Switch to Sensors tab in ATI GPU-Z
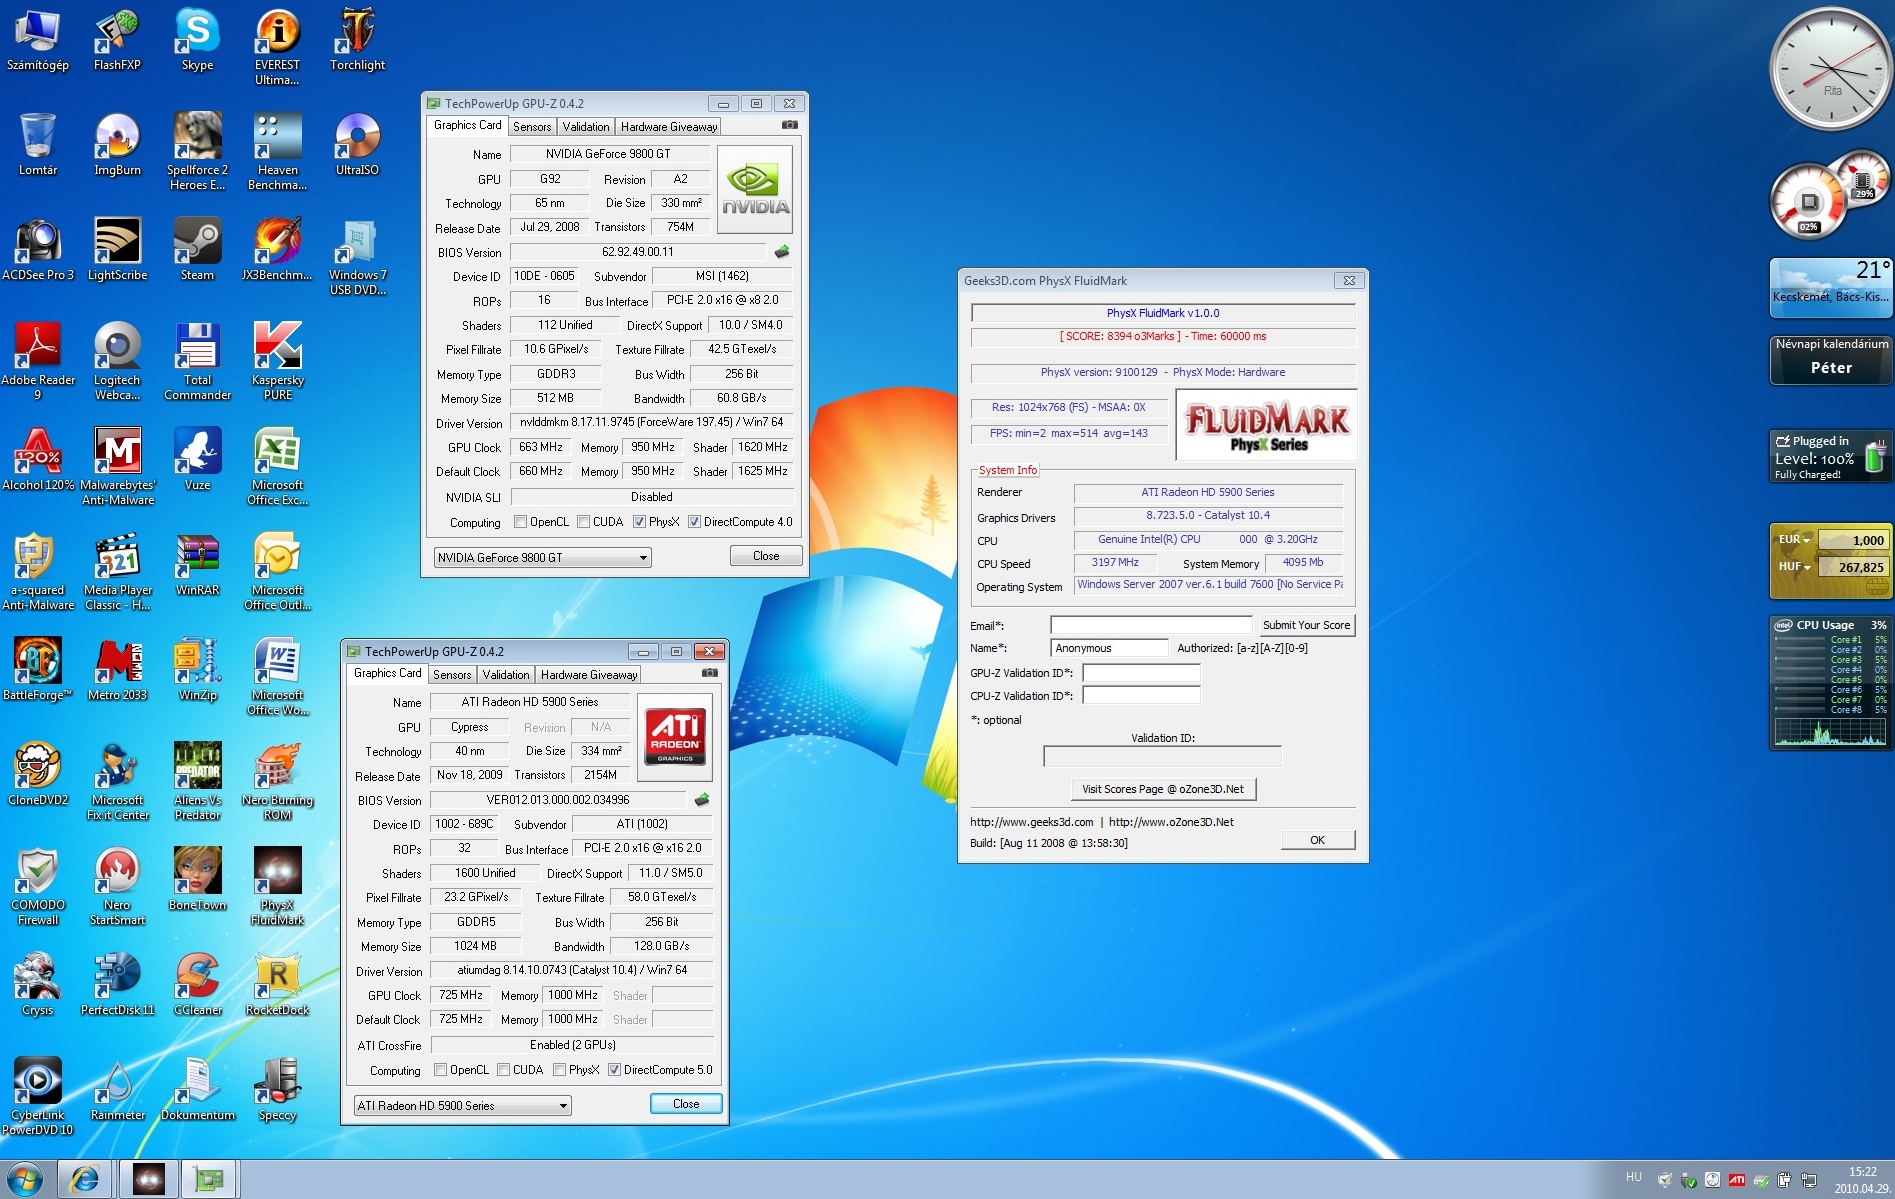 [x=452, y=675]
